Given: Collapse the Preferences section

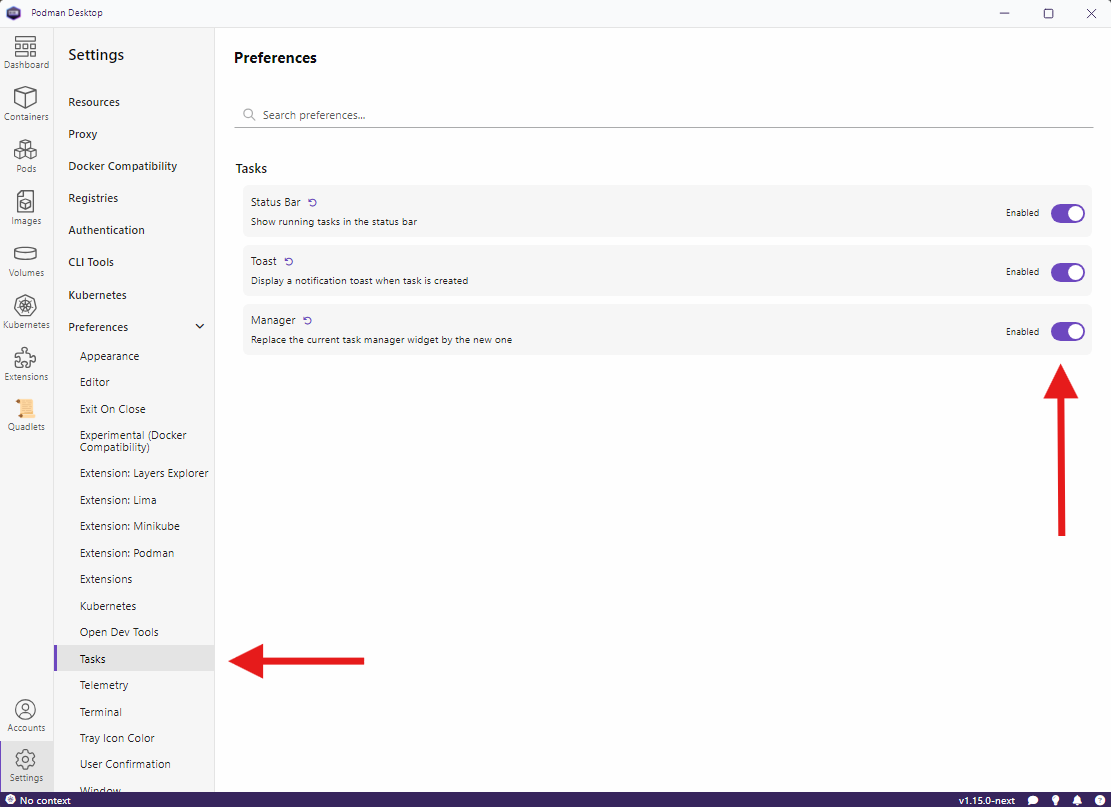Looking at the screenshot, I should pyautogui.click(x=199, y=326).
